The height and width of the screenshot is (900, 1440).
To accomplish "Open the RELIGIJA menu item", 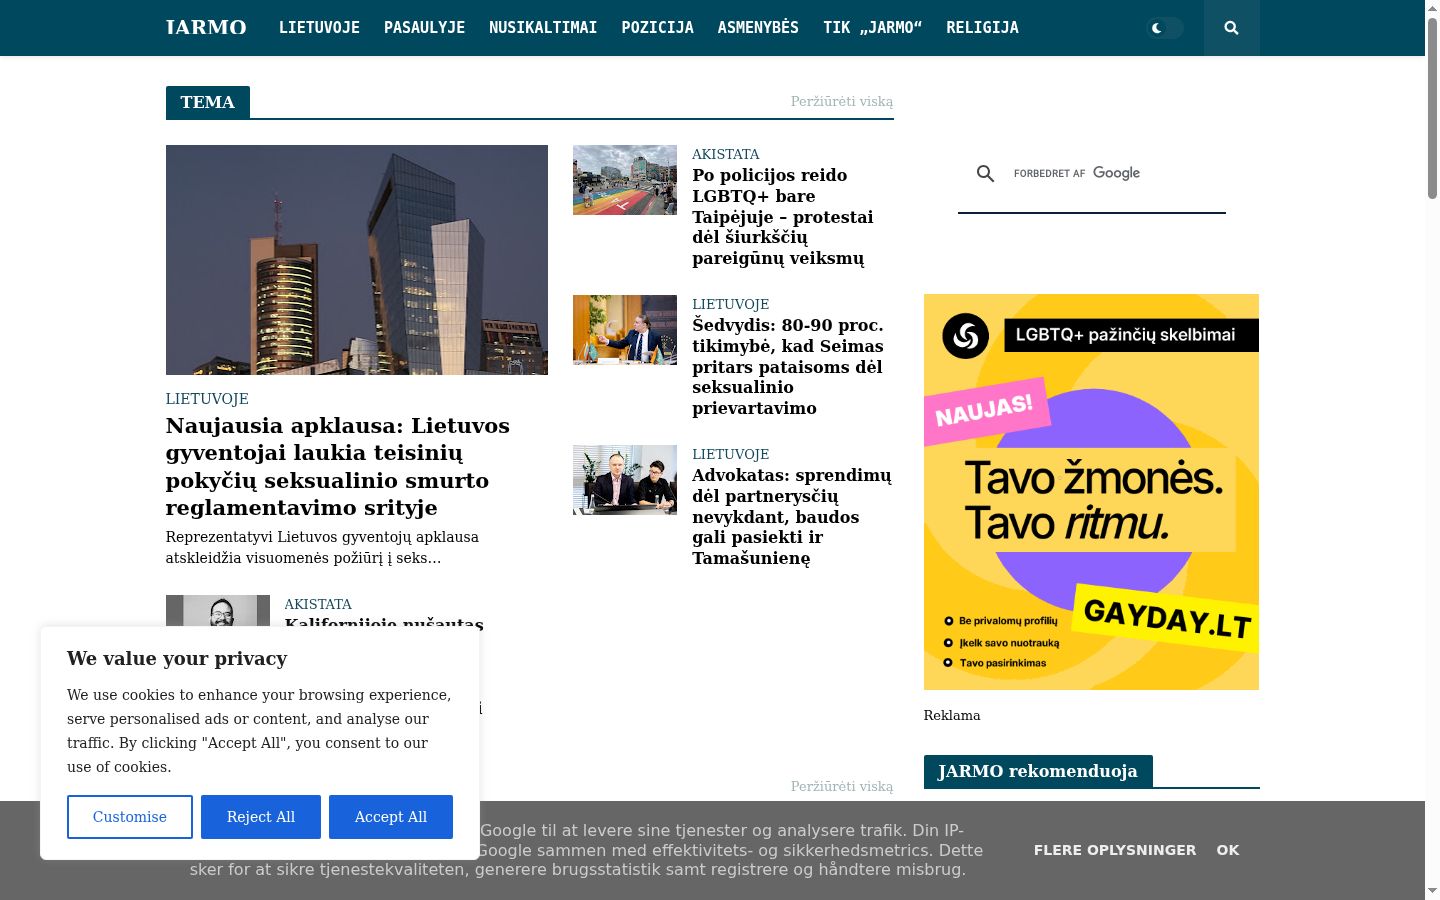I will pos(982,28).
